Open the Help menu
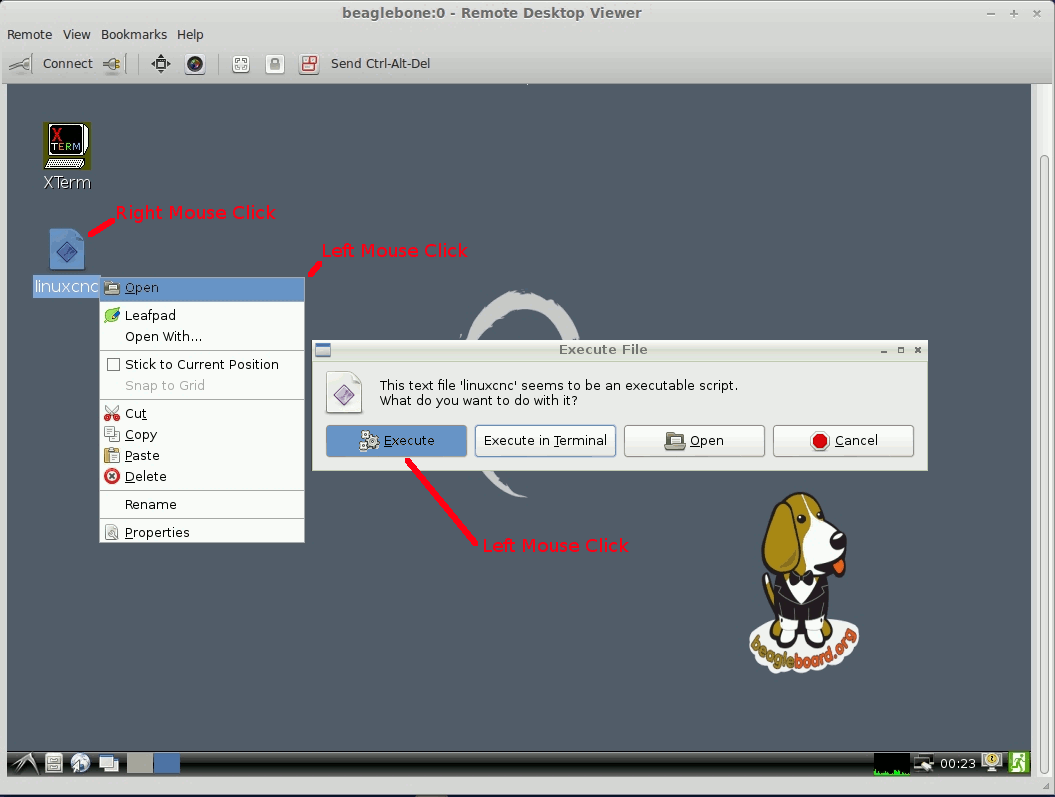This screenshot has width=1055, height=797. click(x=190, y=34)
